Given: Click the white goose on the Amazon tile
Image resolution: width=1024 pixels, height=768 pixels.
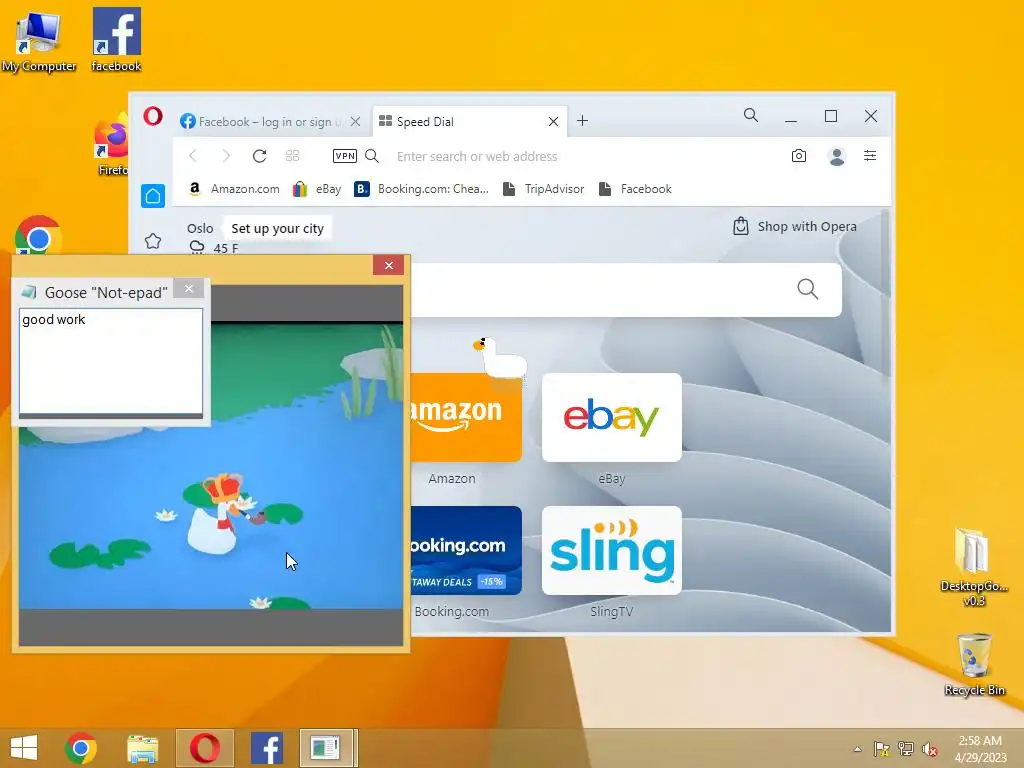Looking at the screenshot, I should pyautogui.click(x=500, y=358).
